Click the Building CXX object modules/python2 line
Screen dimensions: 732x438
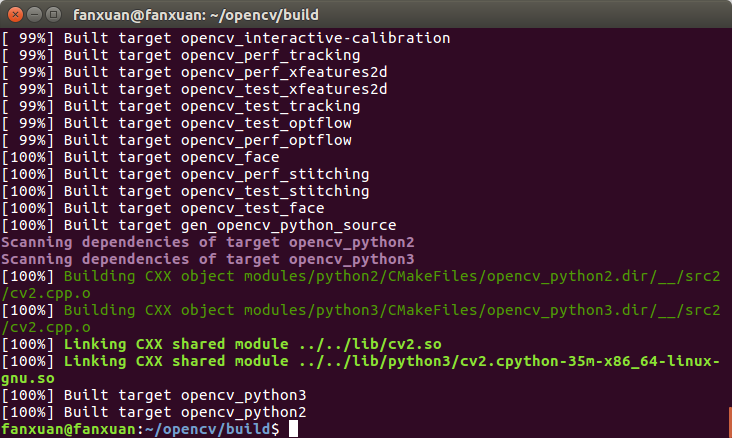pyautogui.click(x=360, y=276)
